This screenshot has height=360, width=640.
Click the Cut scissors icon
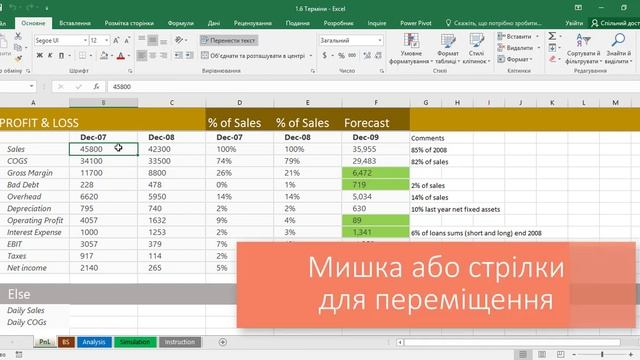point(18,36)
